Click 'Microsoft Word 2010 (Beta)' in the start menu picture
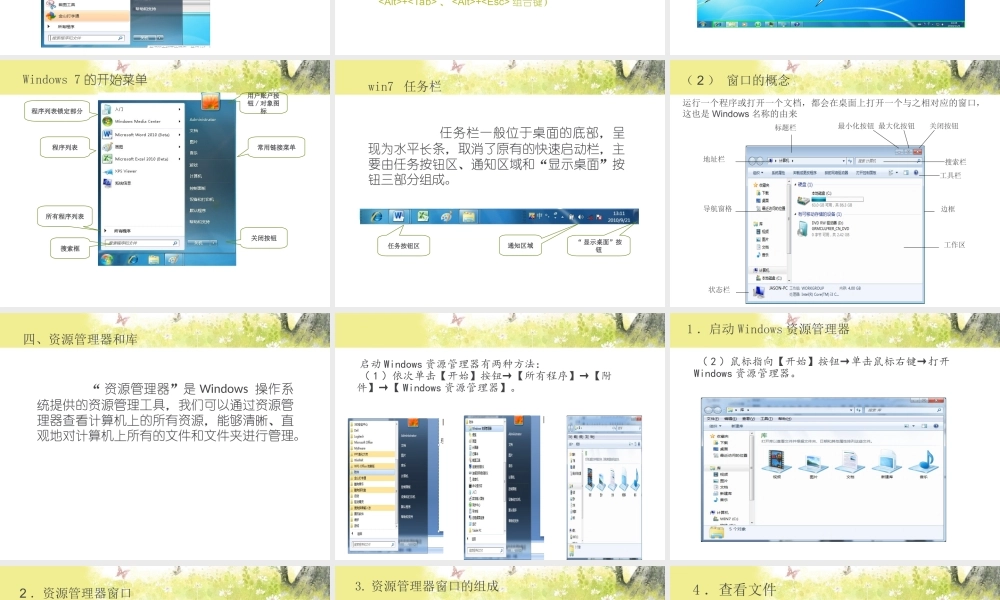Screen dimensions: 1000x600 [x=142, y=135]
